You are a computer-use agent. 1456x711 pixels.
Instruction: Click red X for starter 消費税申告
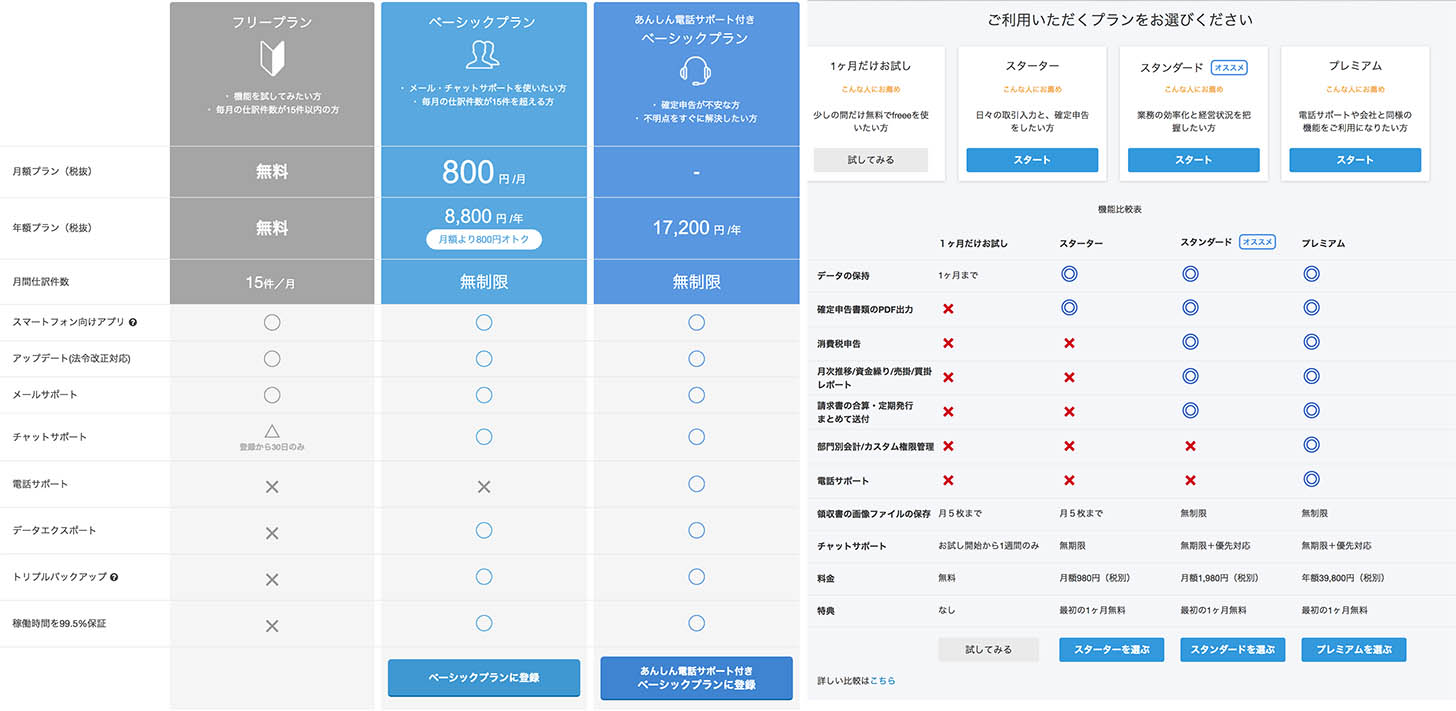point(1069,343)
